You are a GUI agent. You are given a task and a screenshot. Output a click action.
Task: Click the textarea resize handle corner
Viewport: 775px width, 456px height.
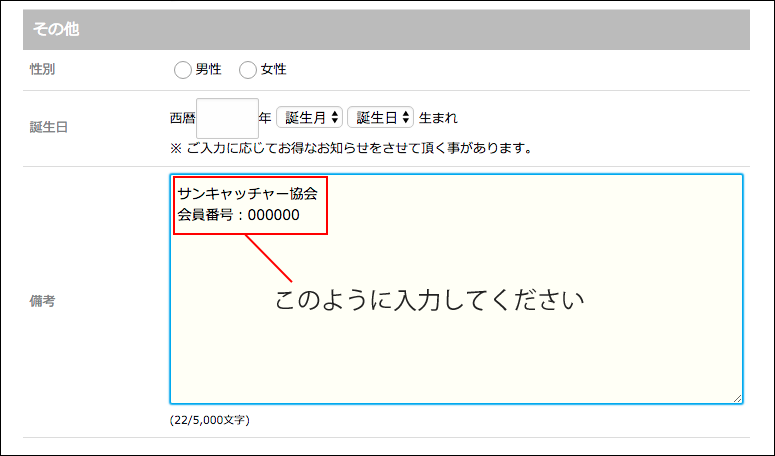point(737,398)
